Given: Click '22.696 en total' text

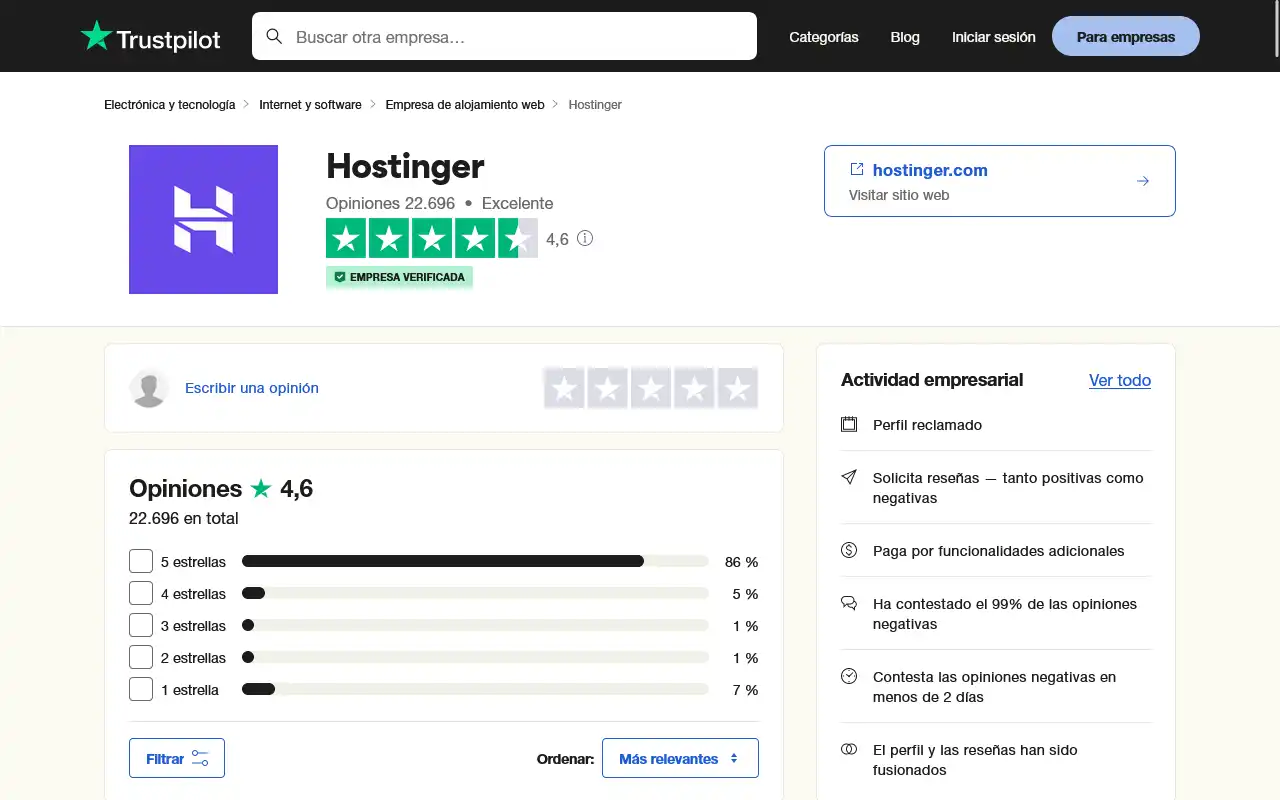Looking at the screenshot, I should (x=184, y=518).
